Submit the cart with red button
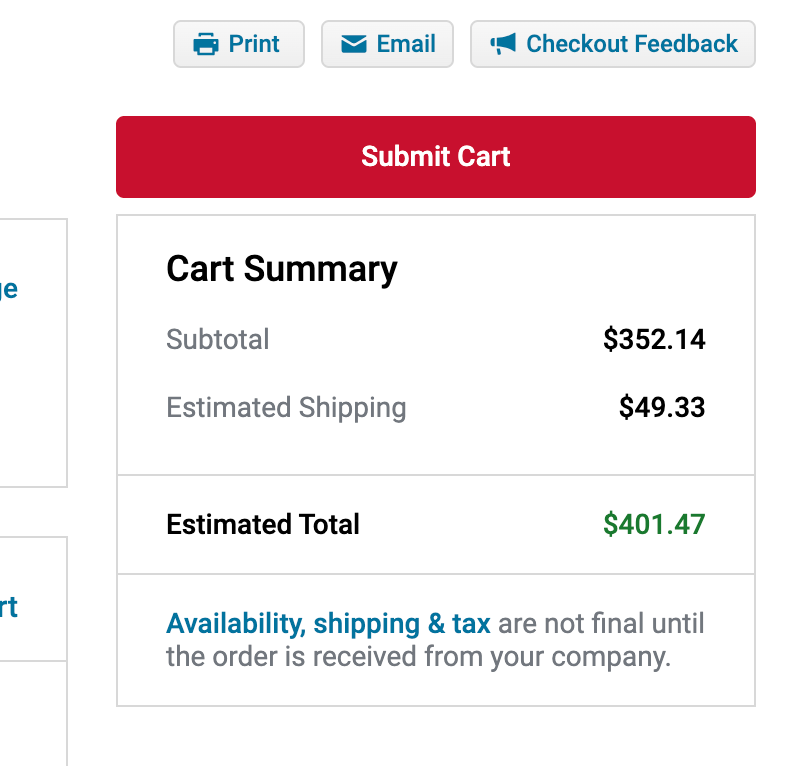This screenshot has width=792, height=766. click(x=436, y=157)
